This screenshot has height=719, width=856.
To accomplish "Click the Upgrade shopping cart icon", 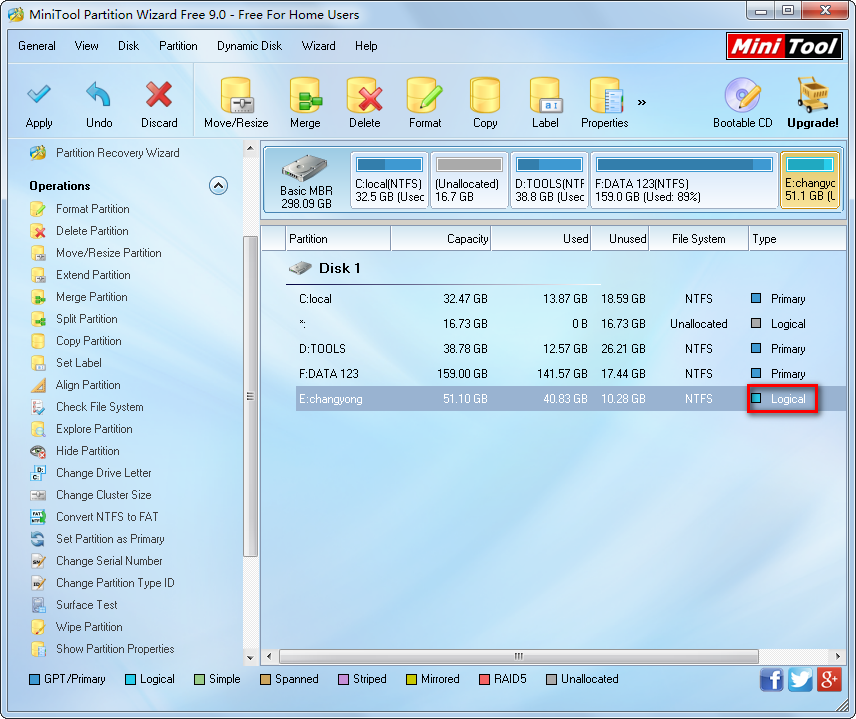I will point(812,97).
